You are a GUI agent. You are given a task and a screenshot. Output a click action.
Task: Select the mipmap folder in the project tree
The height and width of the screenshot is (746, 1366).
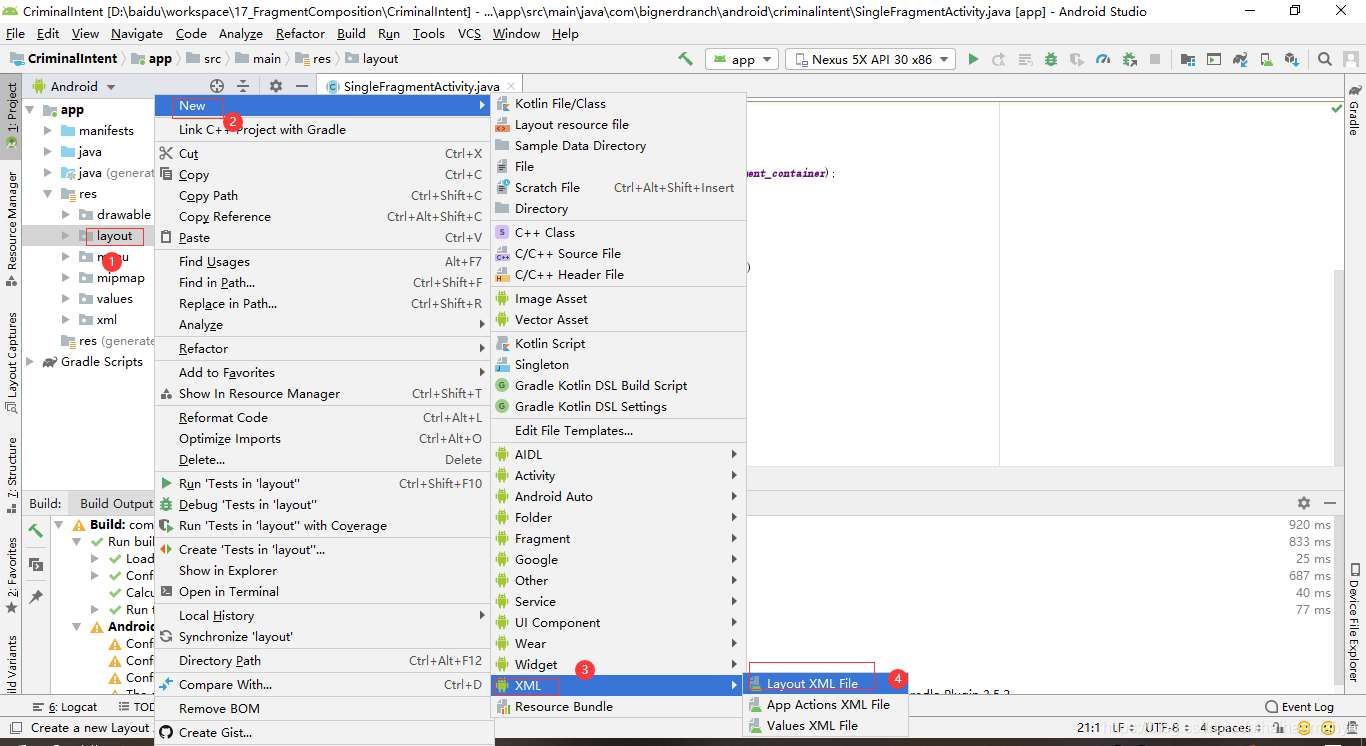click(120, 278)
